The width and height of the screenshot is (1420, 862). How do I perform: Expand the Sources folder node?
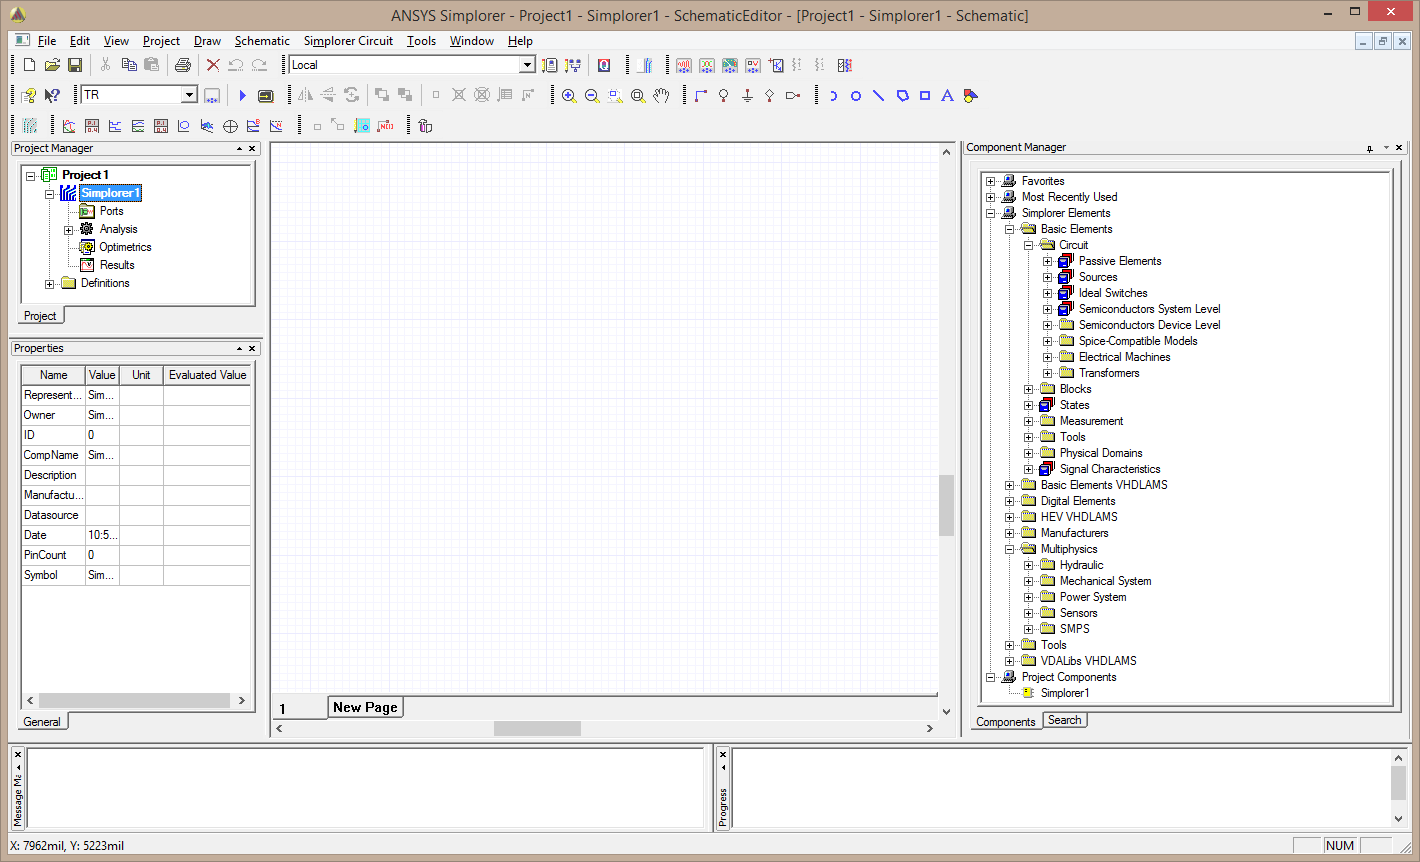(1048, 277)
